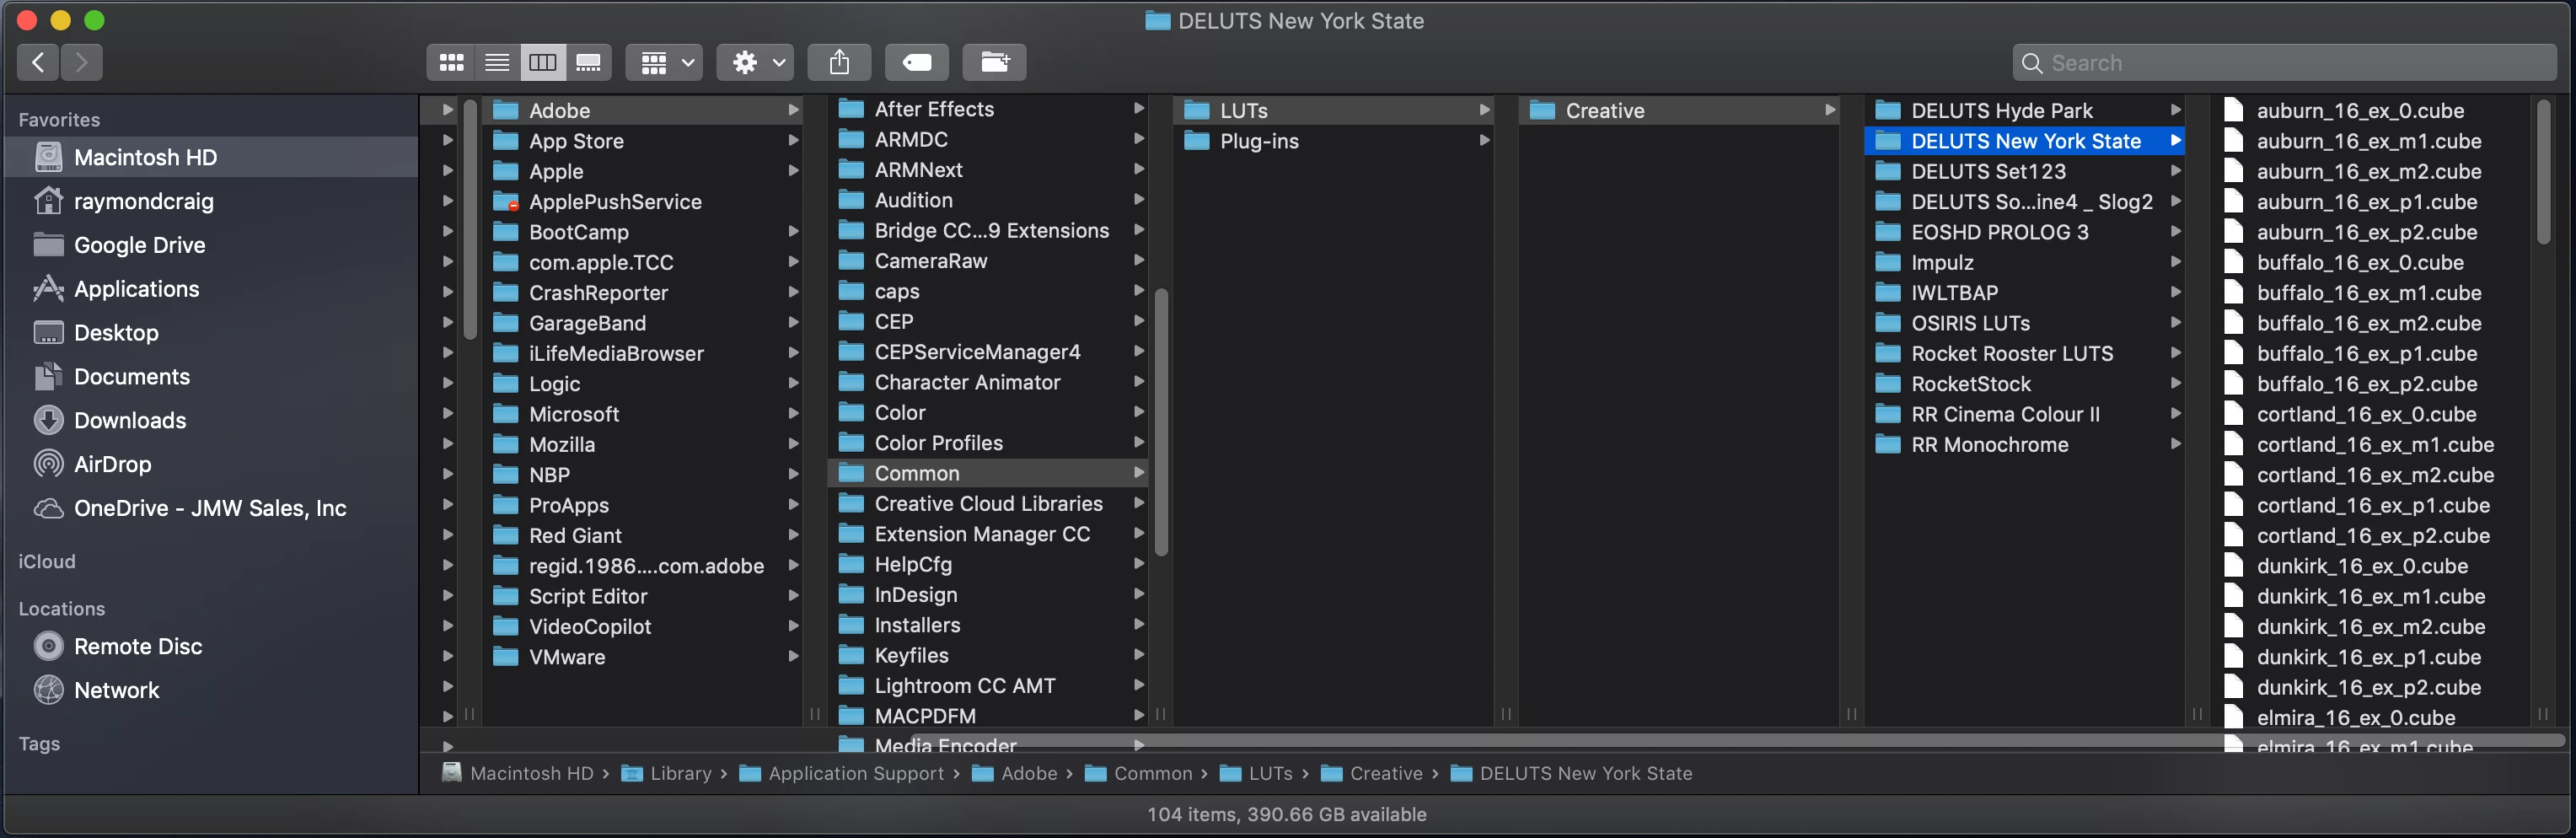This screenshot has width=2576, height=838.
Task: Click the New Folder toolbar button
Action: pyautogui.click(x=994, y=62)
